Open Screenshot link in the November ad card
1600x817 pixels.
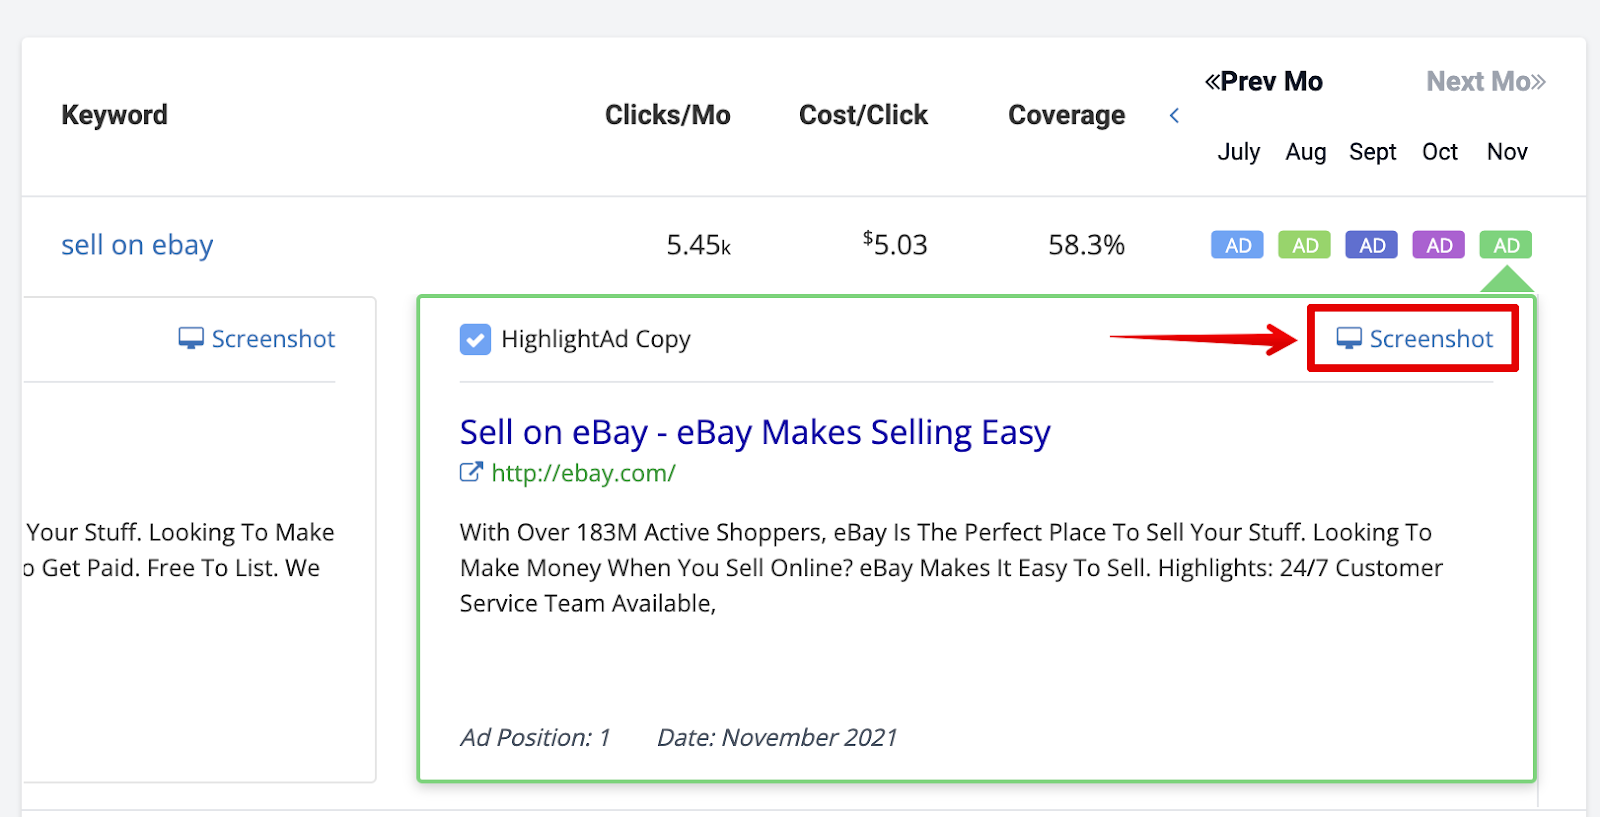[1415, 339]
